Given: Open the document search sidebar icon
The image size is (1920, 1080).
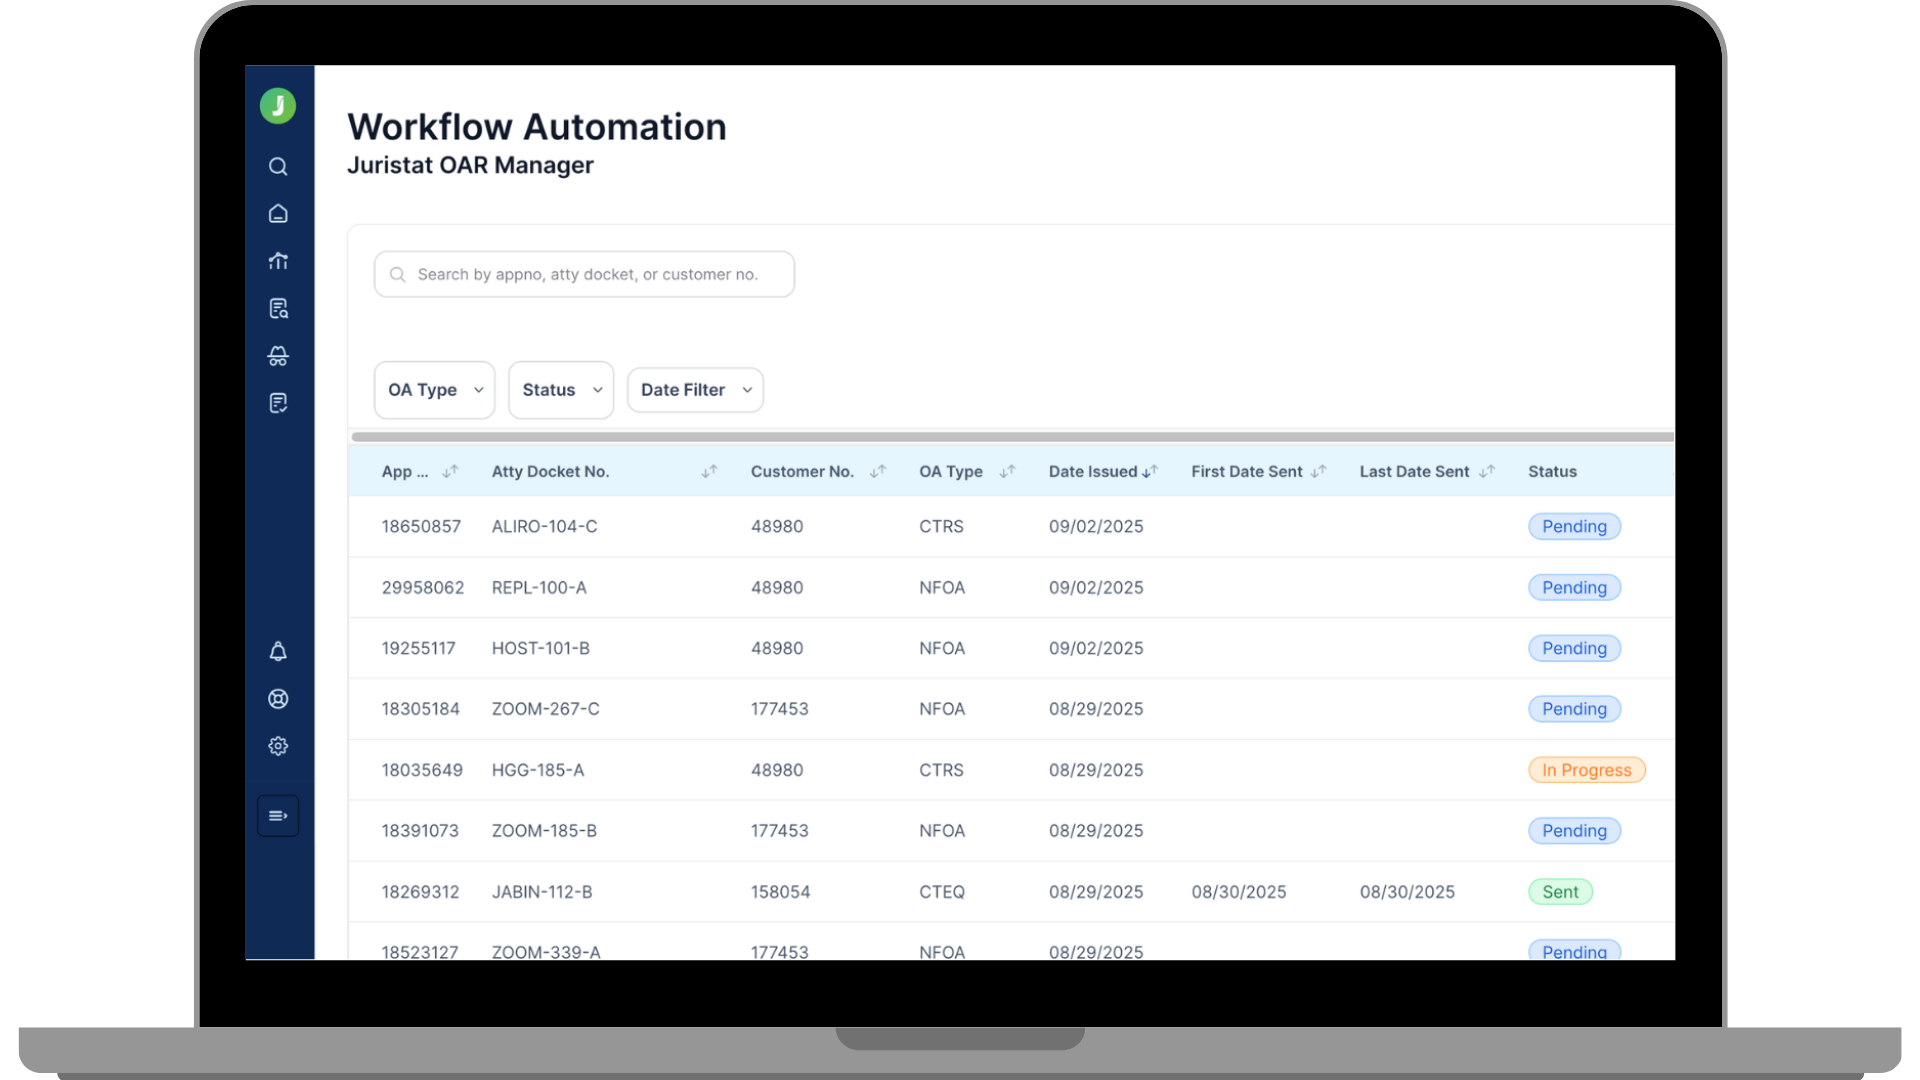Looking at the screenshot, I should 278,309.
